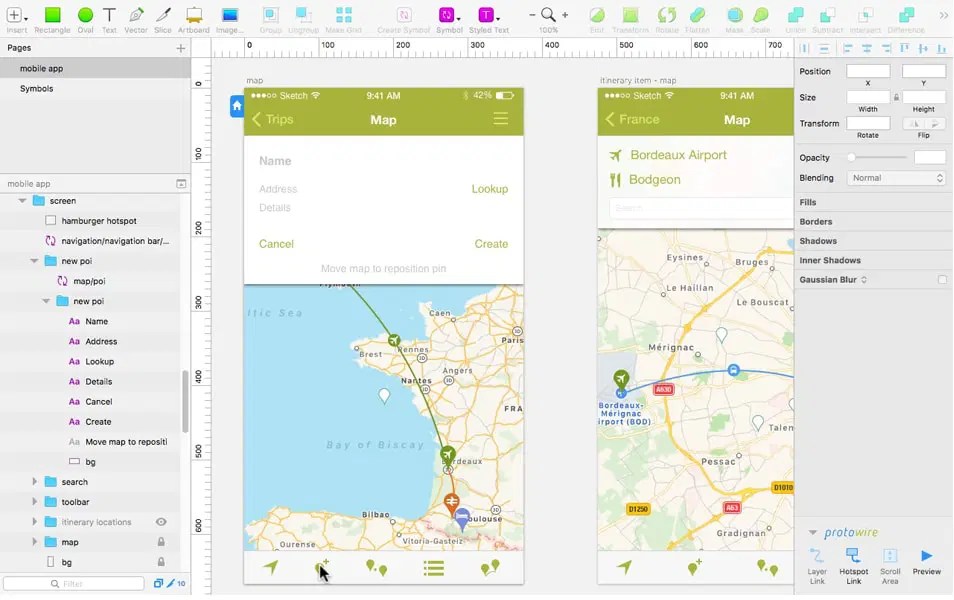Unlock the map layer
The image size is (954, 600).
coord(161,541)
